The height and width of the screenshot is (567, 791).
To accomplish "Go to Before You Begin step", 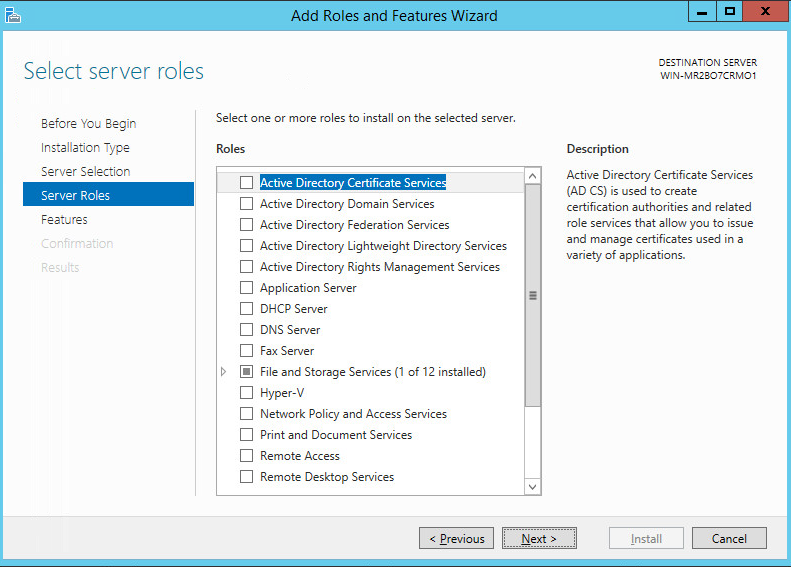I will click(88, 124).
